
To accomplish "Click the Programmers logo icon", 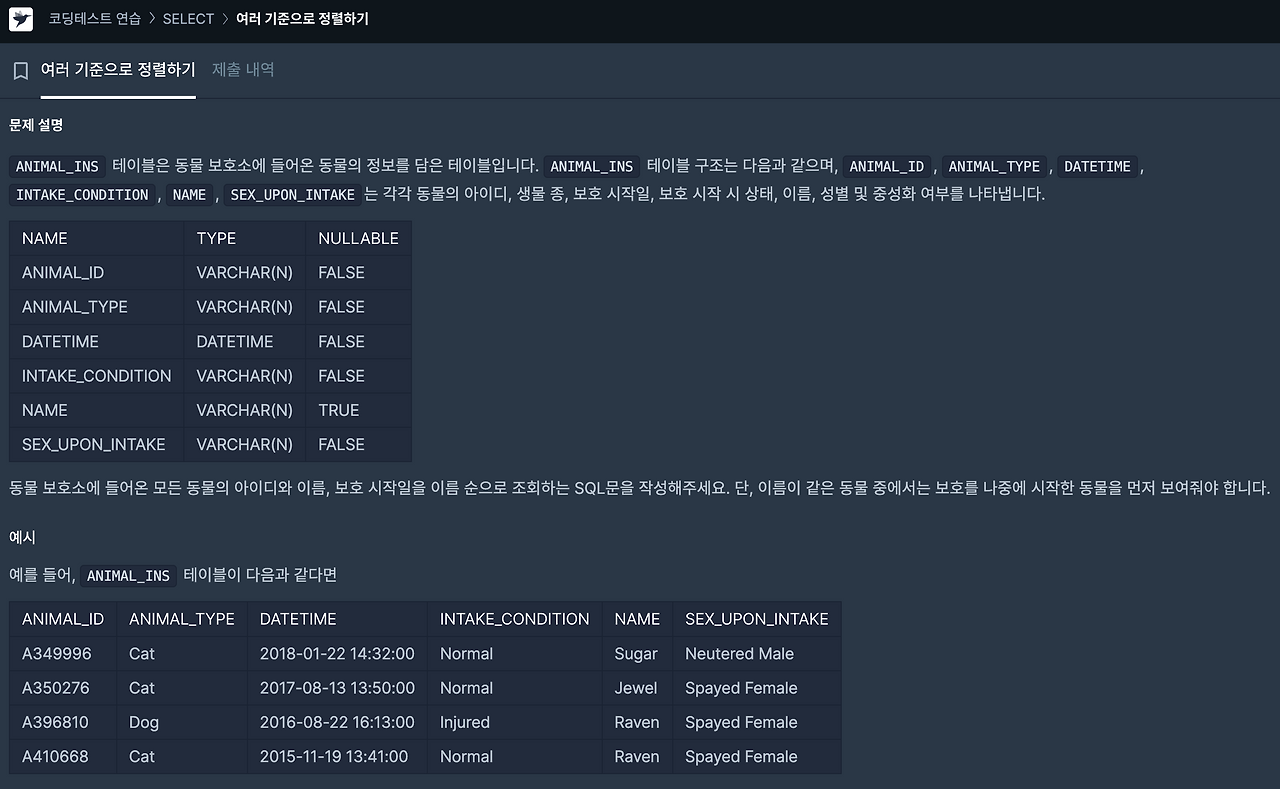I will 20,20.
